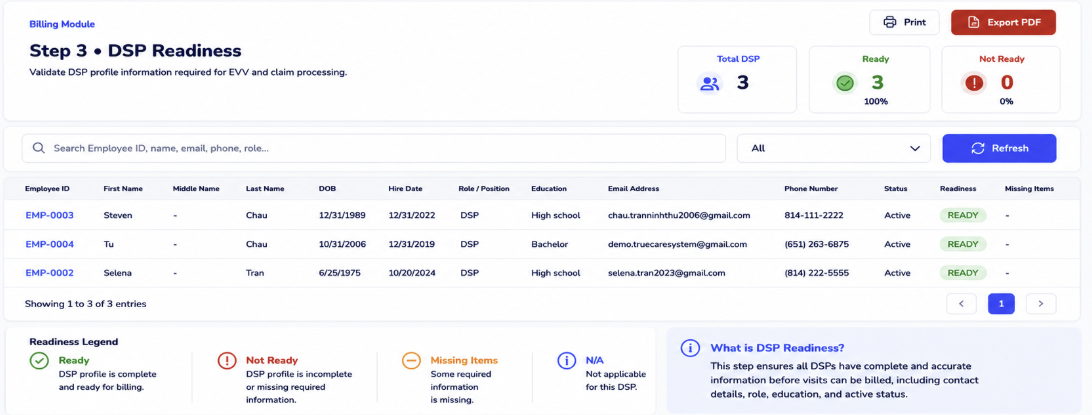Click the red Not Ready exclamation icon in summary card
Image resolution: width=1092 pixels, height=415 pixels.
click(974, 84)
